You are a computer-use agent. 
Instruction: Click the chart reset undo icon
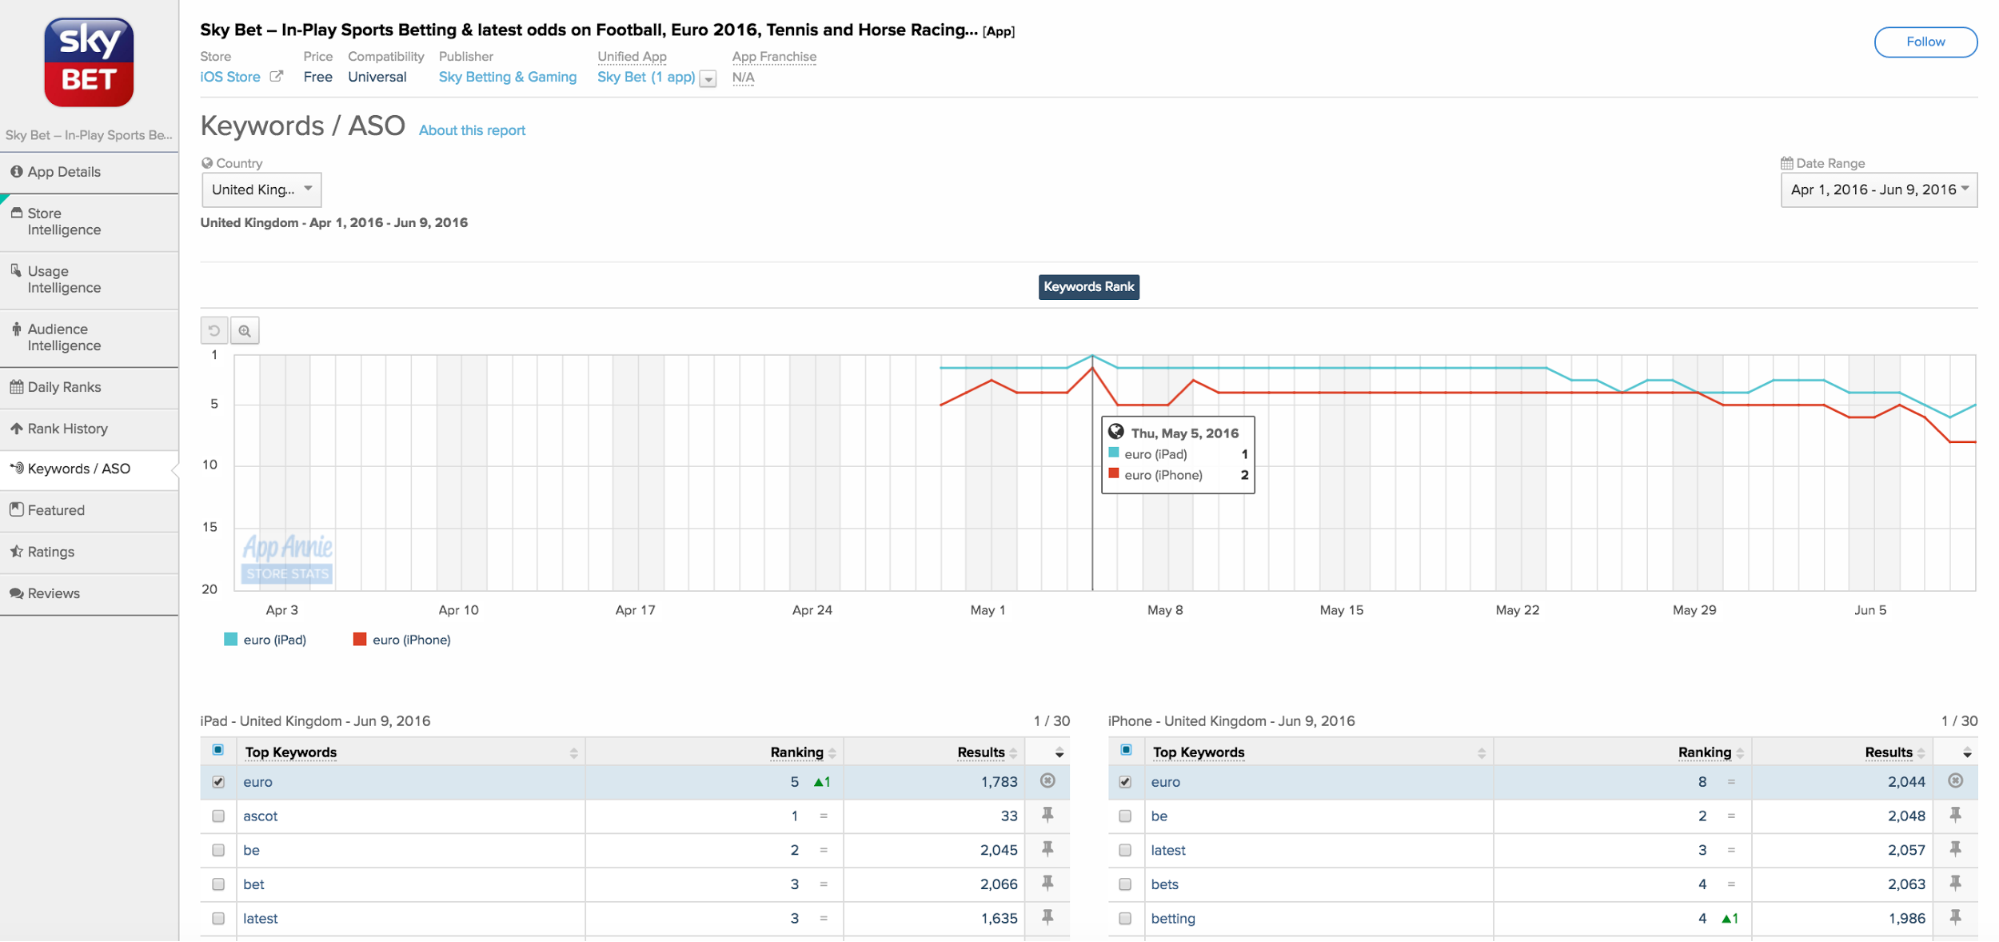point(214,331)
